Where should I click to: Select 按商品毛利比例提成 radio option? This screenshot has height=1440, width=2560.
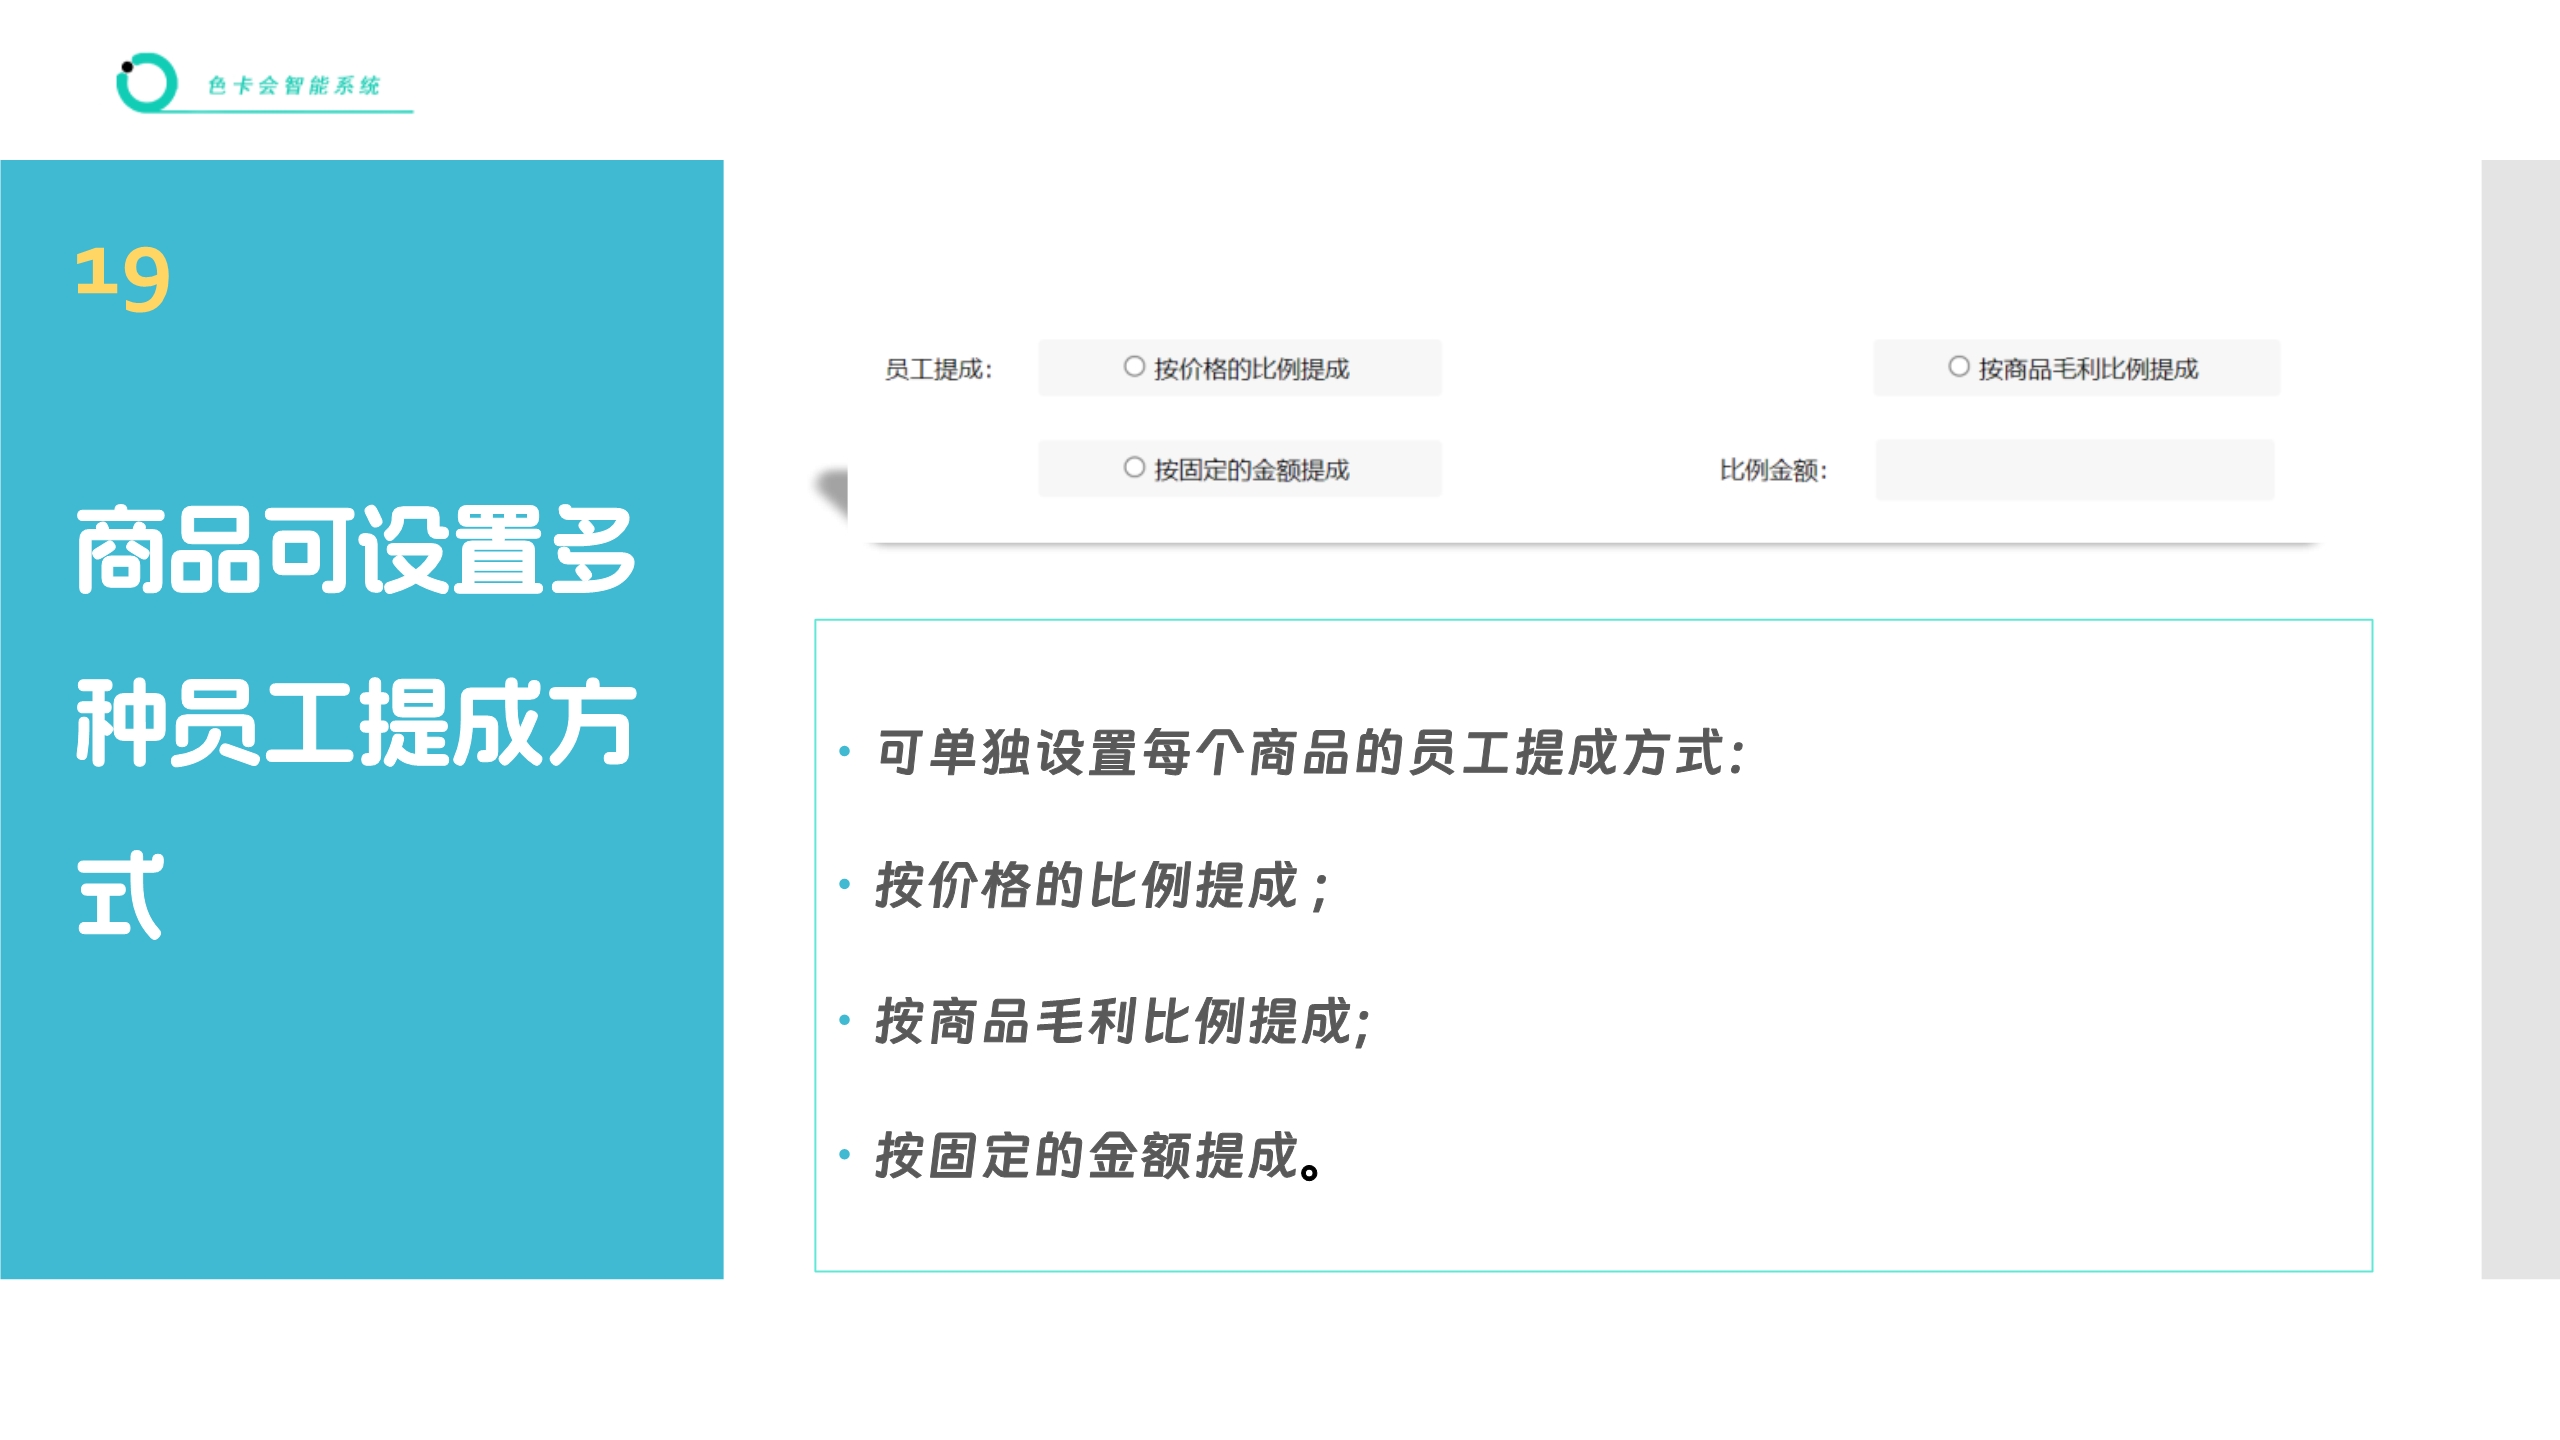1958,367
